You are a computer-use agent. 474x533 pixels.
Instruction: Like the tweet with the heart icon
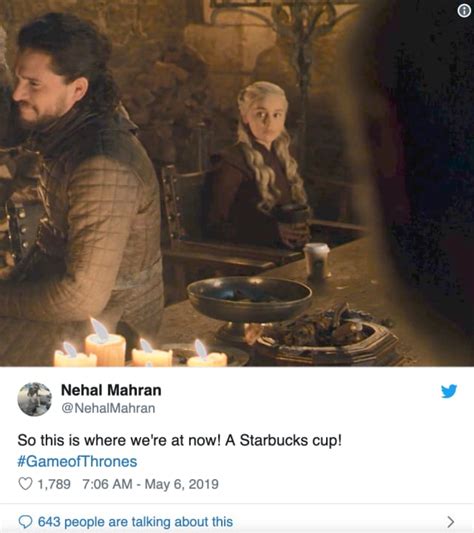25,484
